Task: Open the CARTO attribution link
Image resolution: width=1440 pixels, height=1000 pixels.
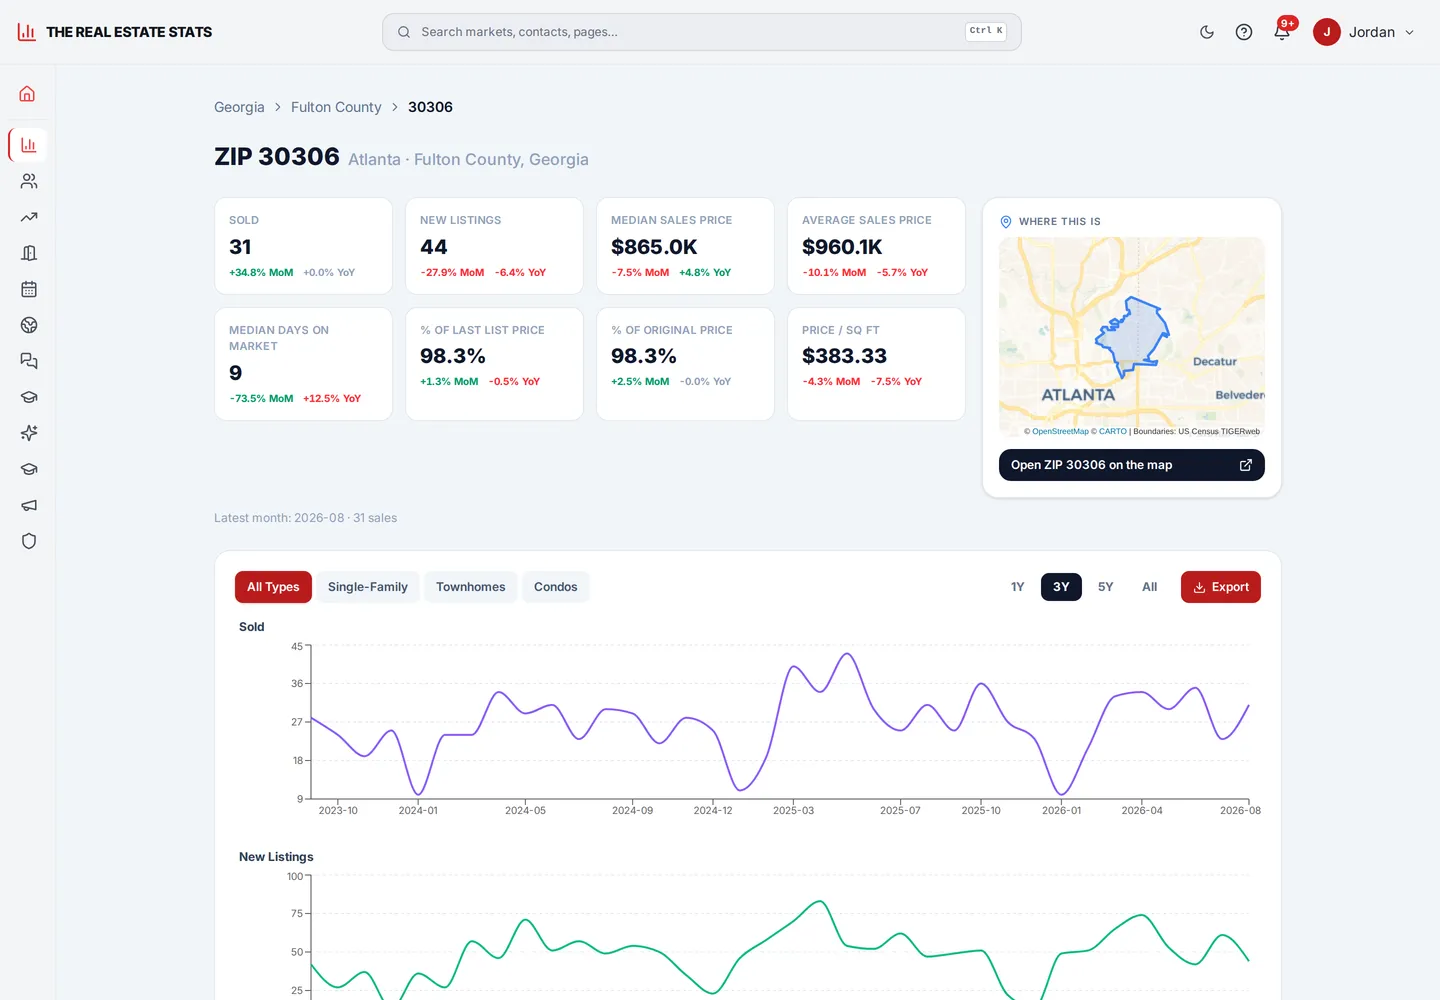Action: (x=1113, y=432)
